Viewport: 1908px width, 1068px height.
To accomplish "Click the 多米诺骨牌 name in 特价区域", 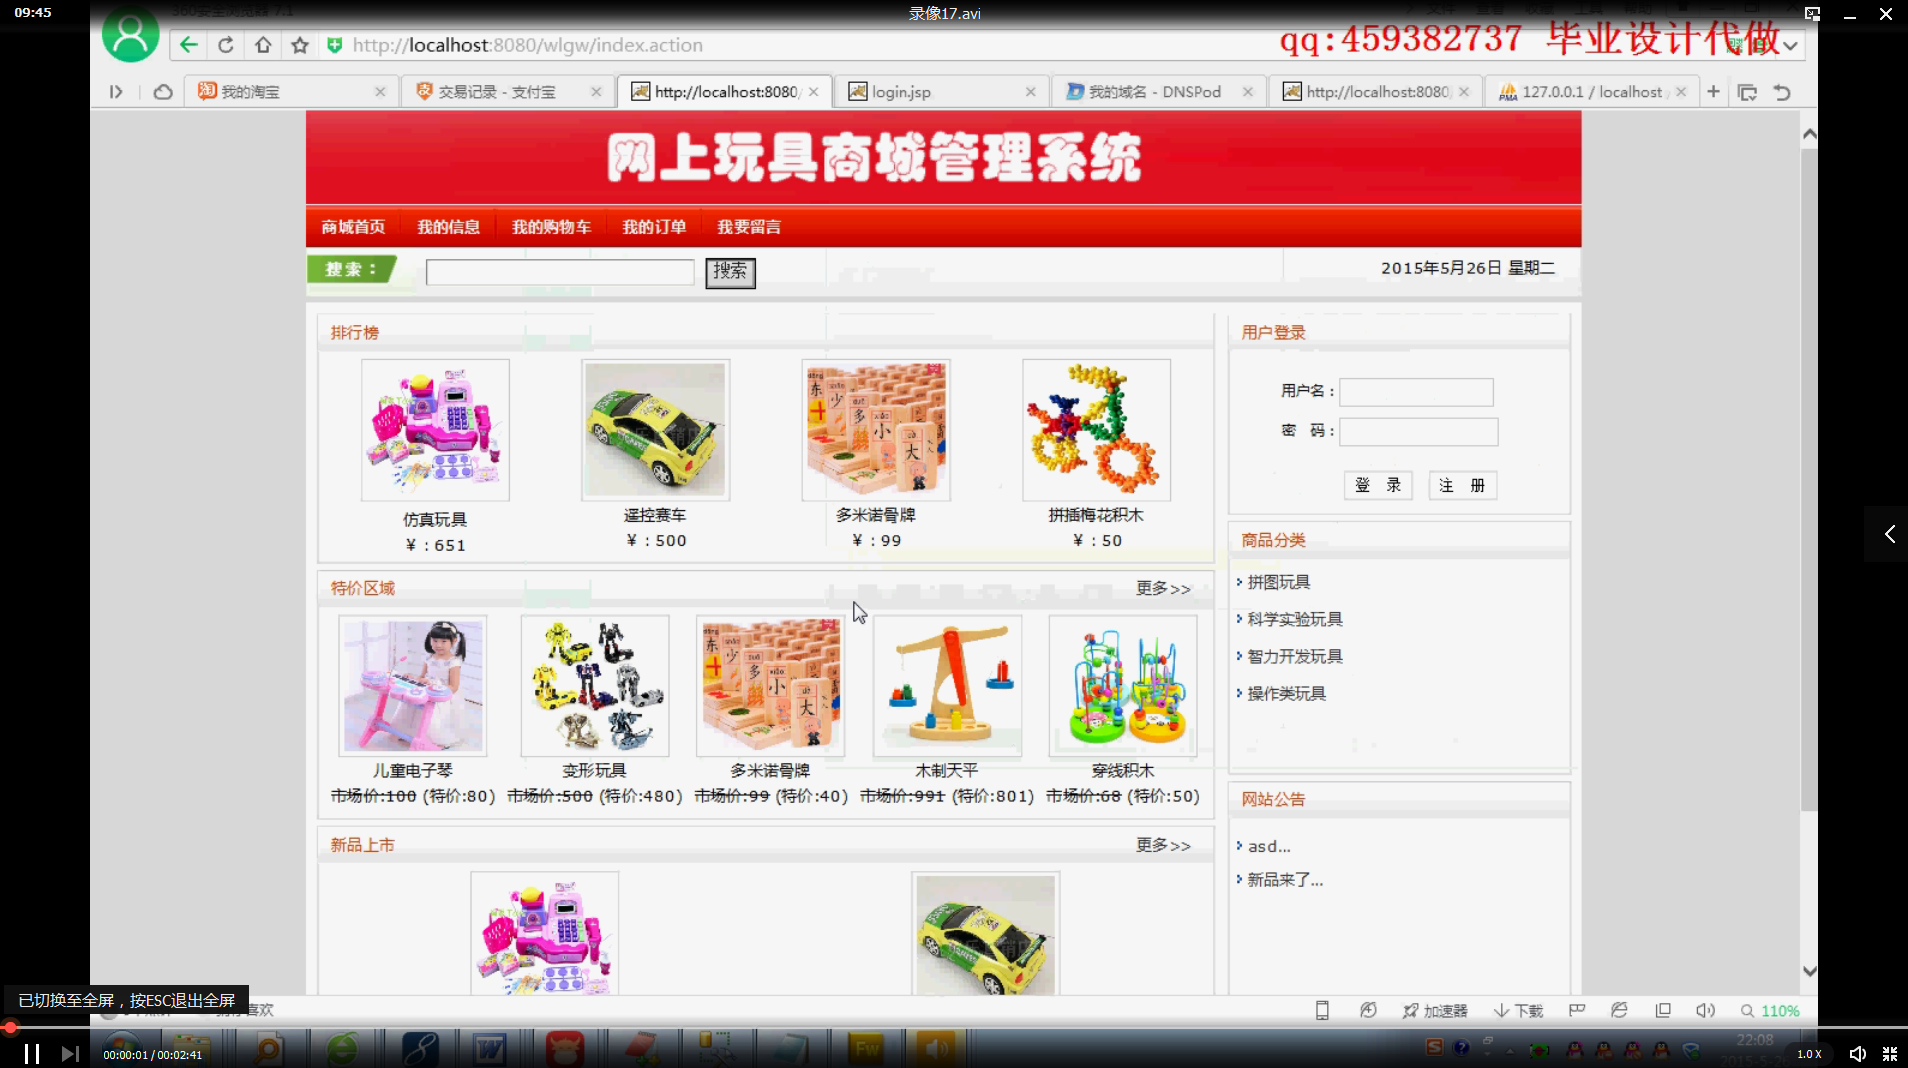I will (770, 771).
